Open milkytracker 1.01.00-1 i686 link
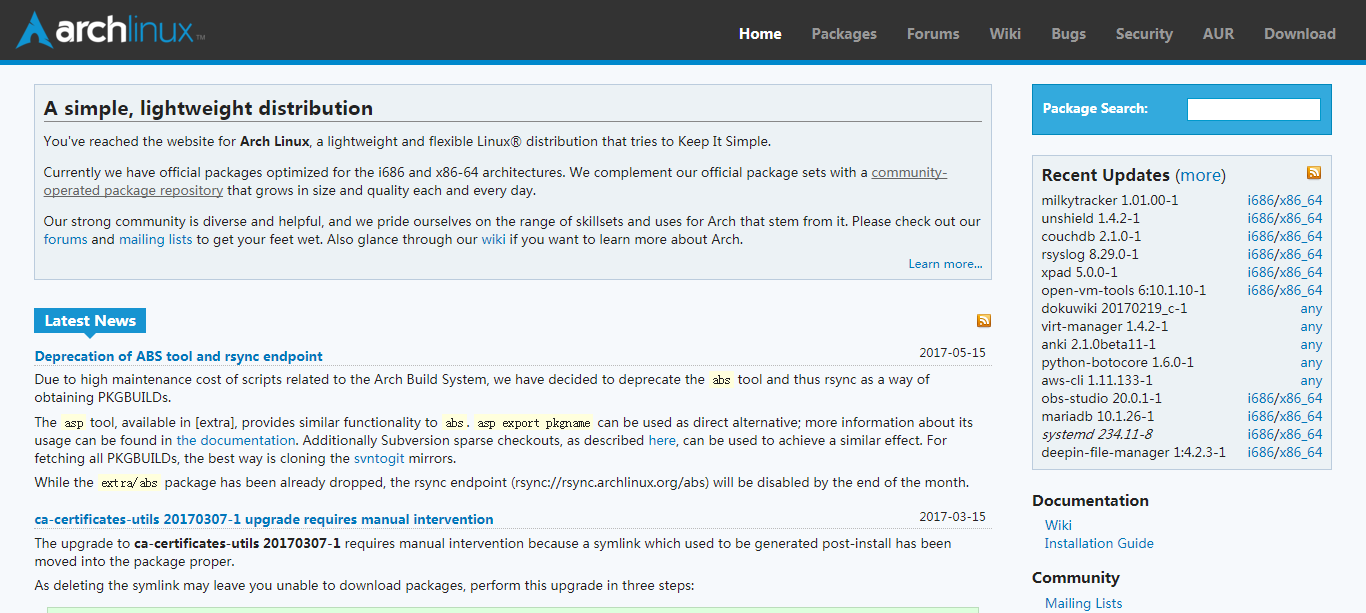1366x613 pixels. coord(1259,200)
